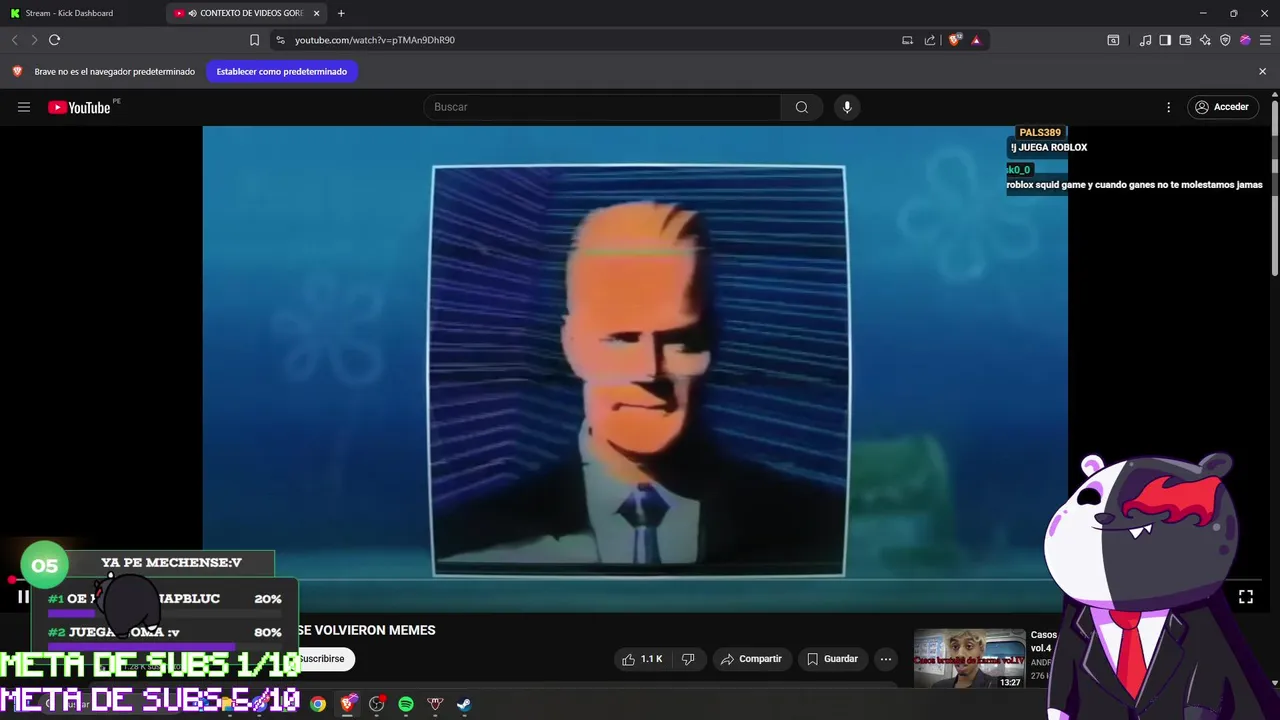
Task: Save video with Guardar button
Action: (x=832, y=659)
